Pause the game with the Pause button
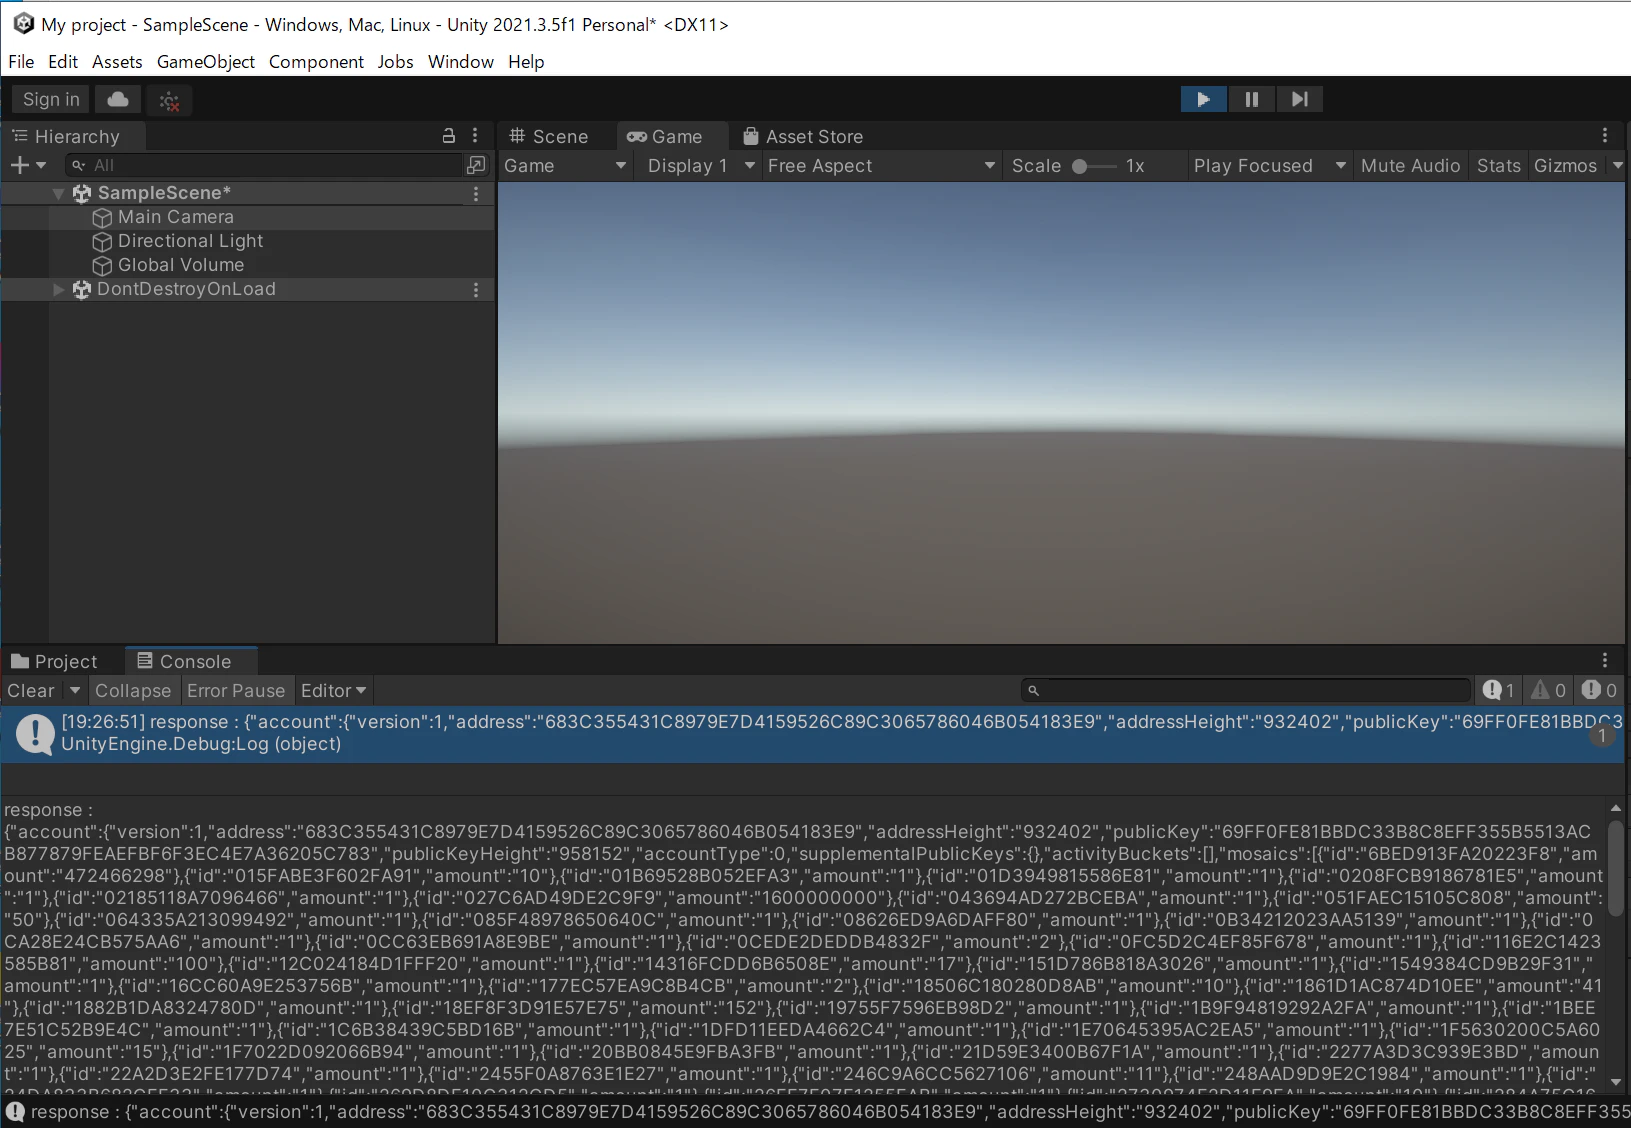Screen dimensions: 1631x1128 (x=1251, y=99)
